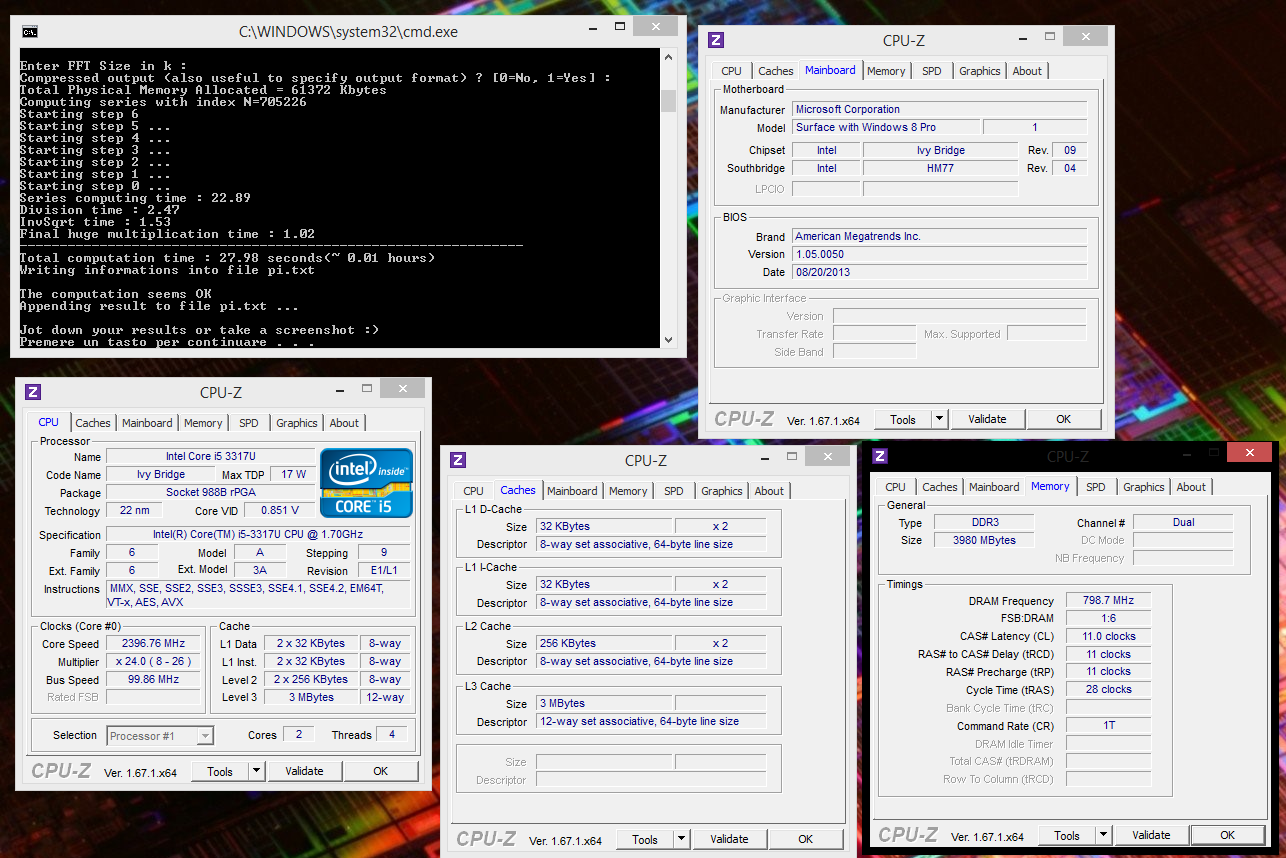1286x858 pixels.
Task: Switch to Mainboard tab in CPU window
Action: tap(147, 423)
